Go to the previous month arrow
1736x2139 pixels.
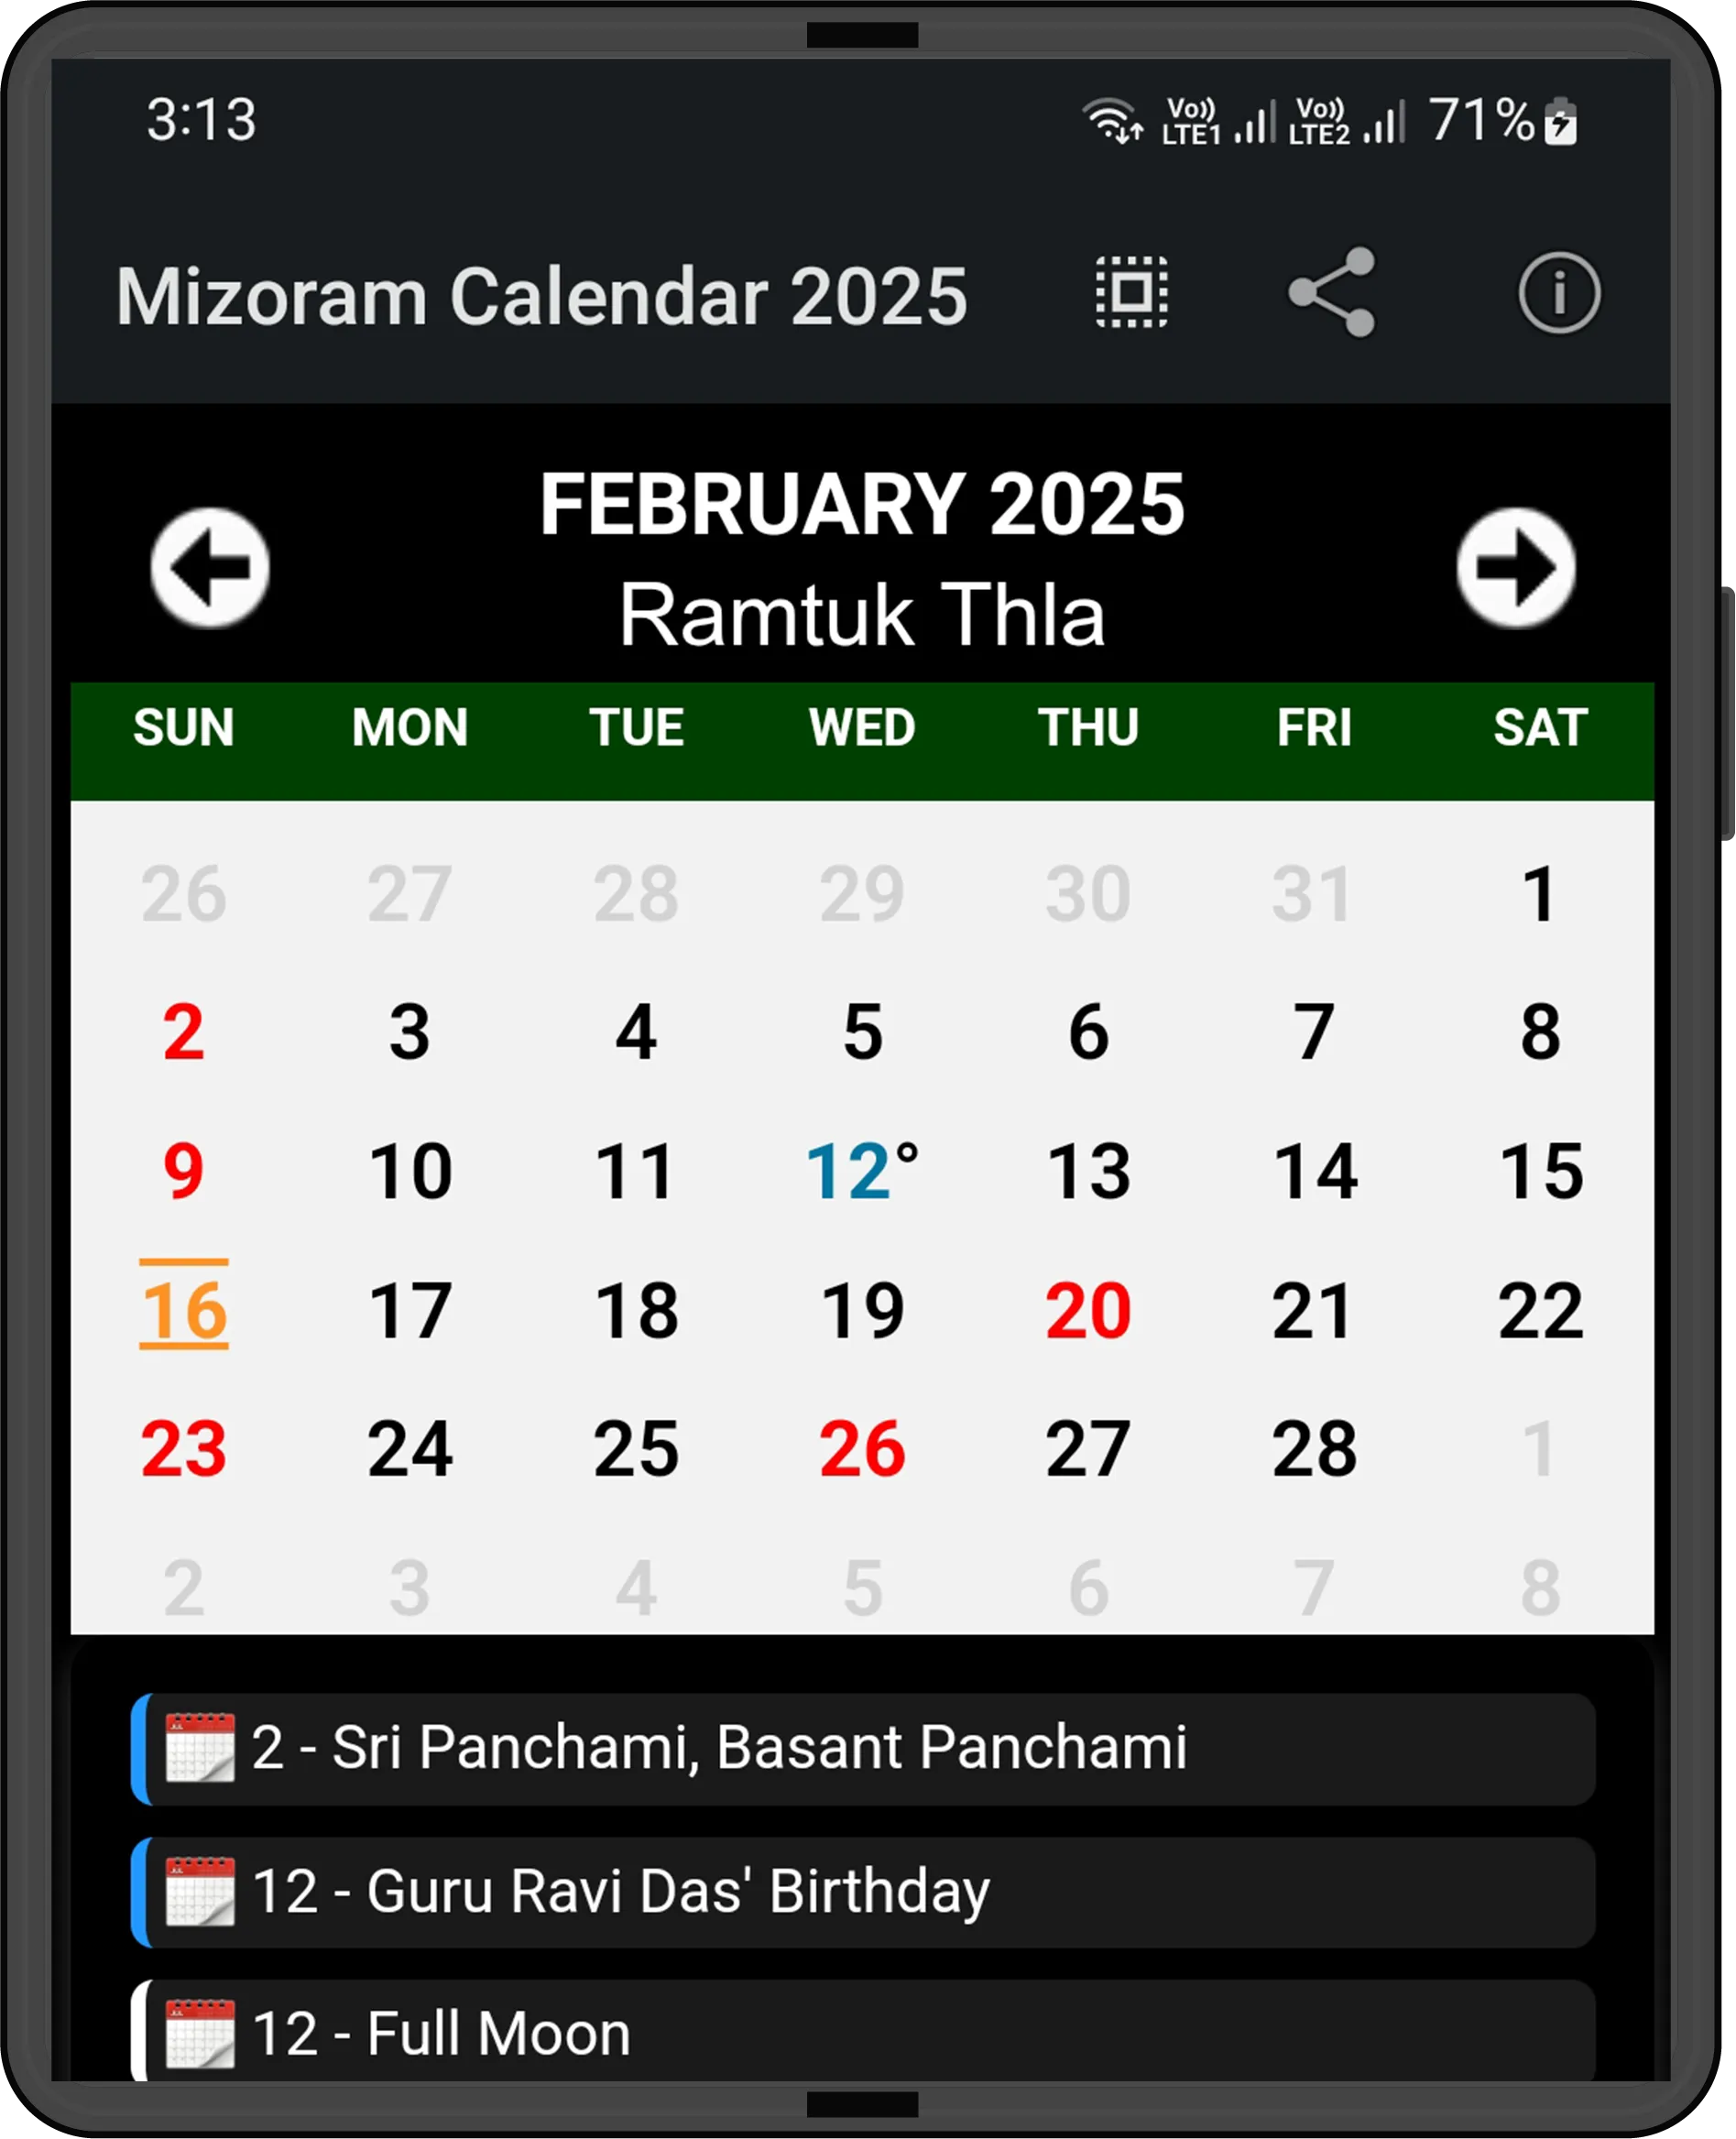(210, 567)
